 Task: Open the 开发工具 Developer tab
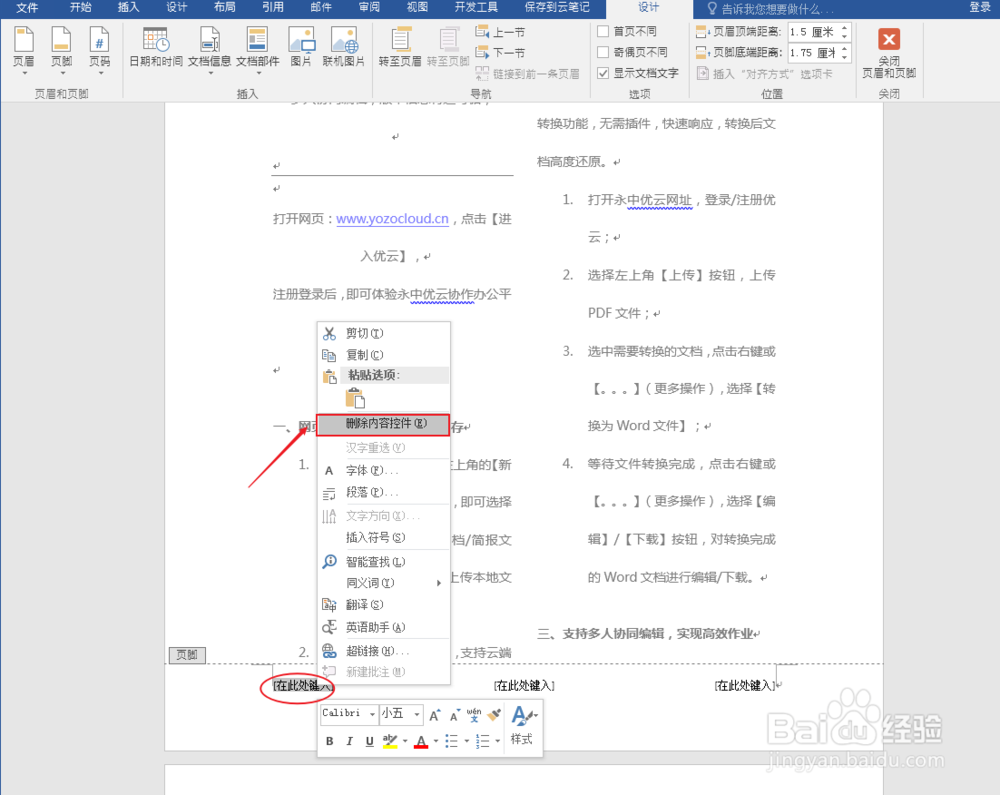[476, 8]
